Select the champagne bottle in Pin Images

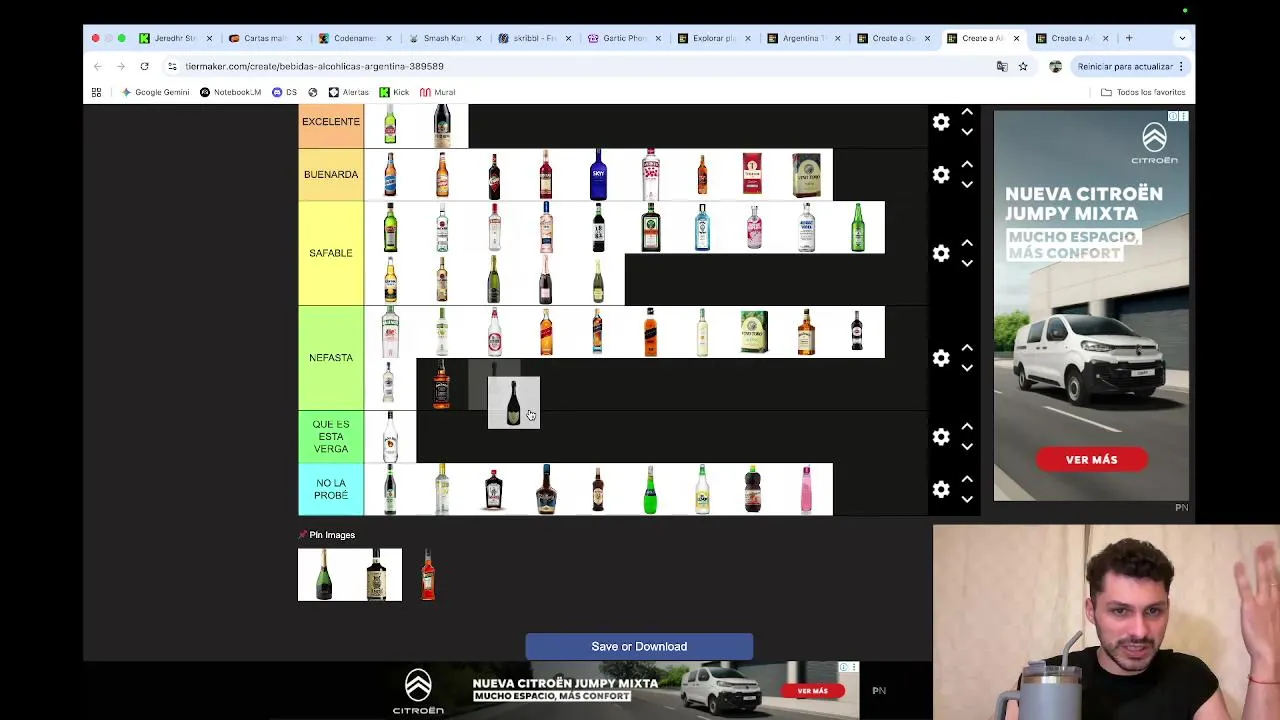(x=324, y=575)
